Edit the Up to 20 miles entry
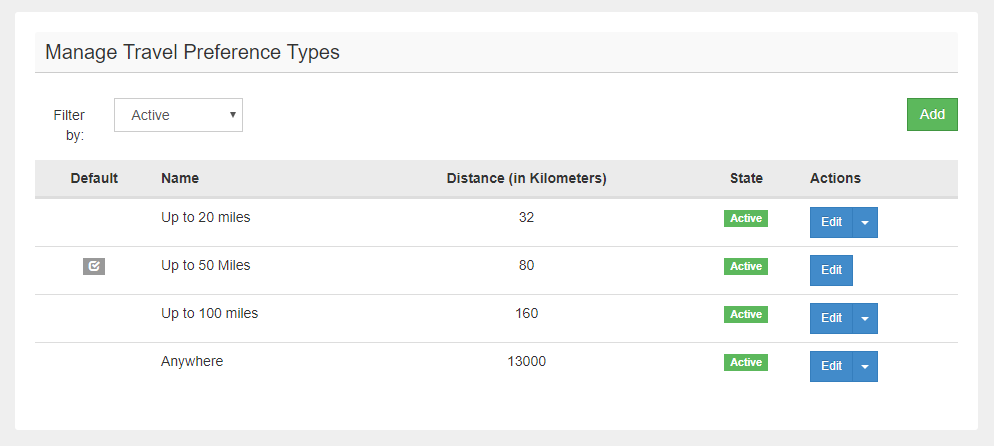The width and height of the screenshot is (994, 446). 831,222
